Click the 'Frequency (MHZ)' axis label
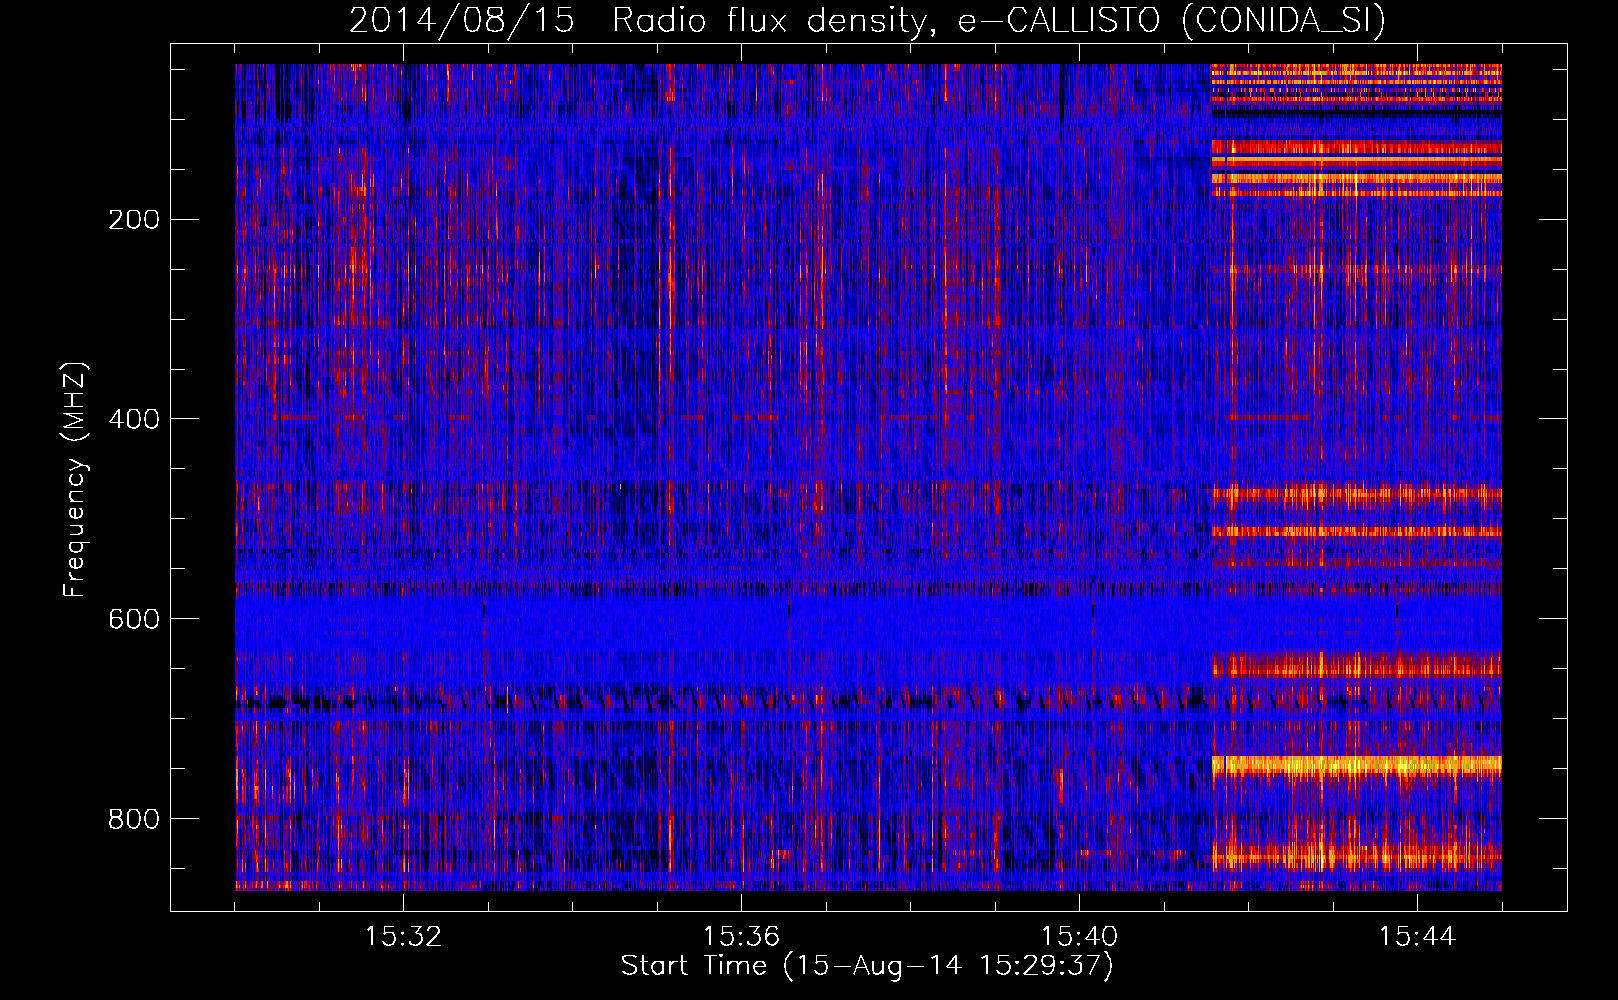This screenshot has width=1618, height=1000. (x=75, y=480)
